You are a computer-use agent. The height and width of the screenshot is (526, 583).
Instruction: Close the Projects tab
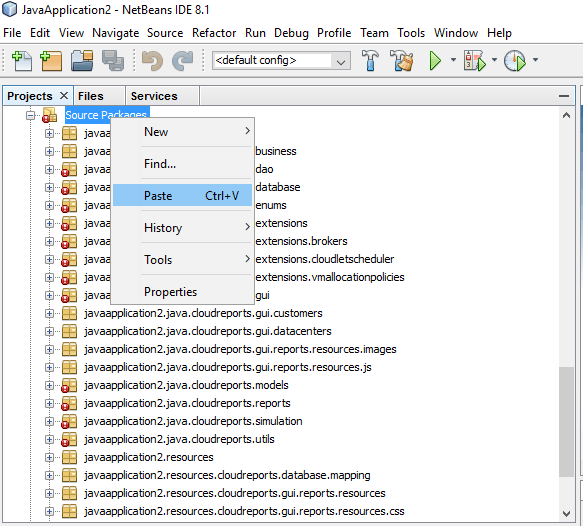pos(64,96)
